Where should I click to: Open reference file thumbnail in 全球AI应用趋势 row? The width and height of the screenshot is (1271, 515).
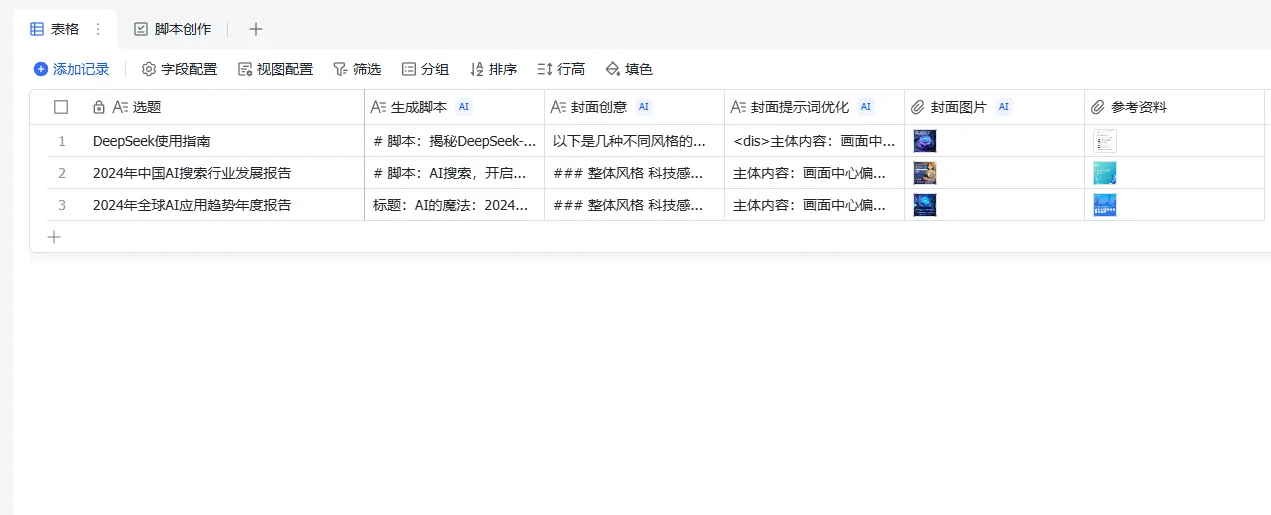point(1105,205)
